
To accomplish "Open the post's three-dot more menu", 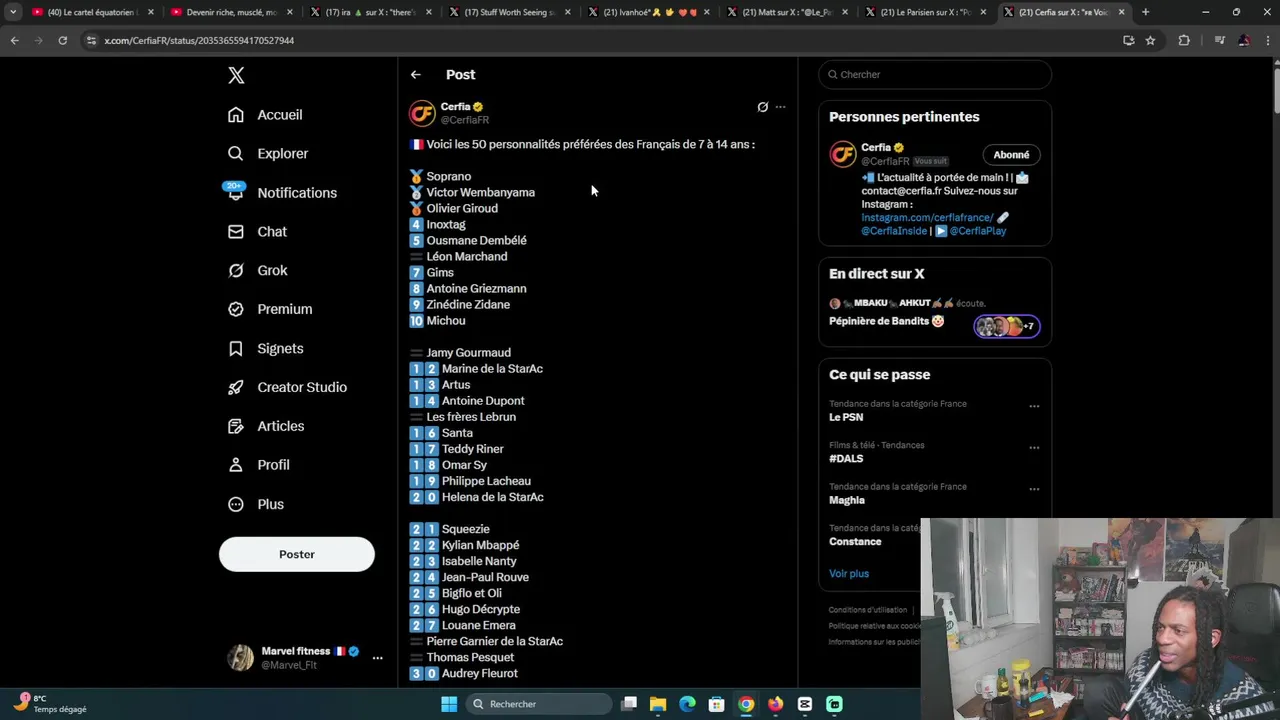I will point(781,107).
